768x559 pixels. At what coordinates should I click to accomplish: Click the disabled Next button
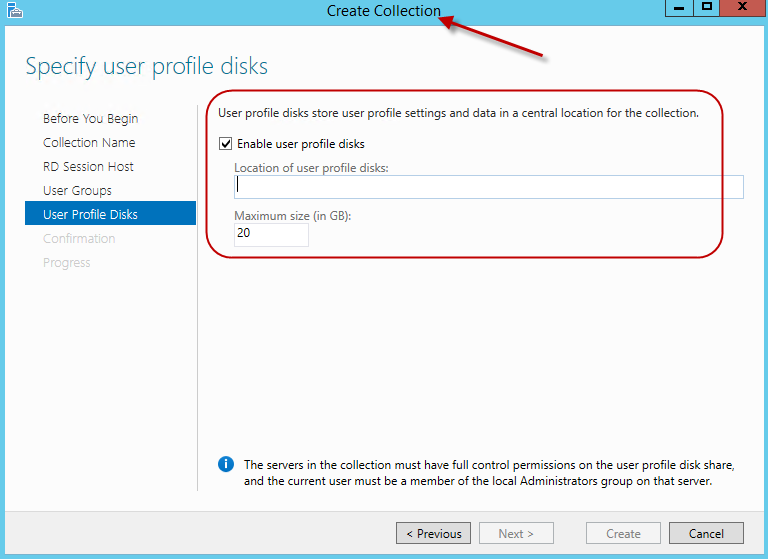516,533
